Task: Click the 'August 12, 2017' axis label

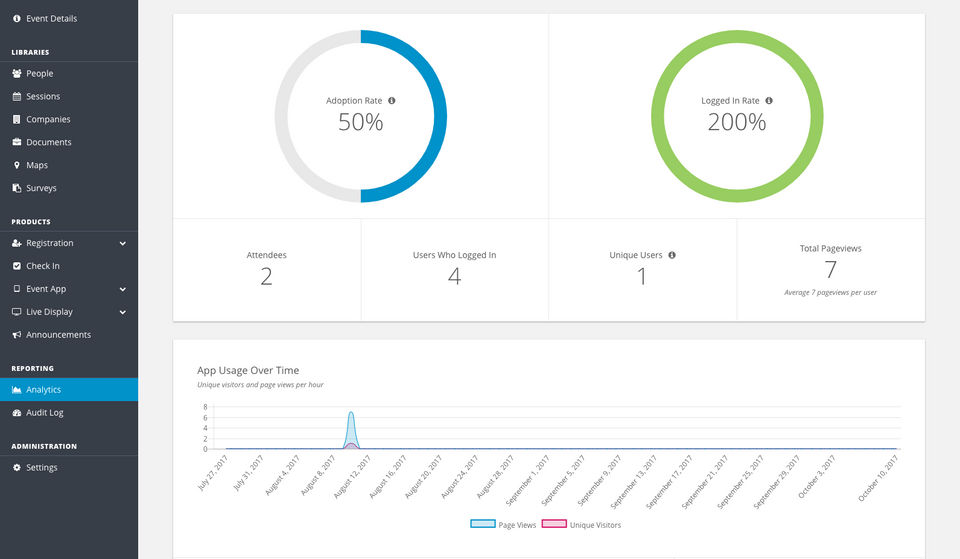Action: tap(352, 476)
